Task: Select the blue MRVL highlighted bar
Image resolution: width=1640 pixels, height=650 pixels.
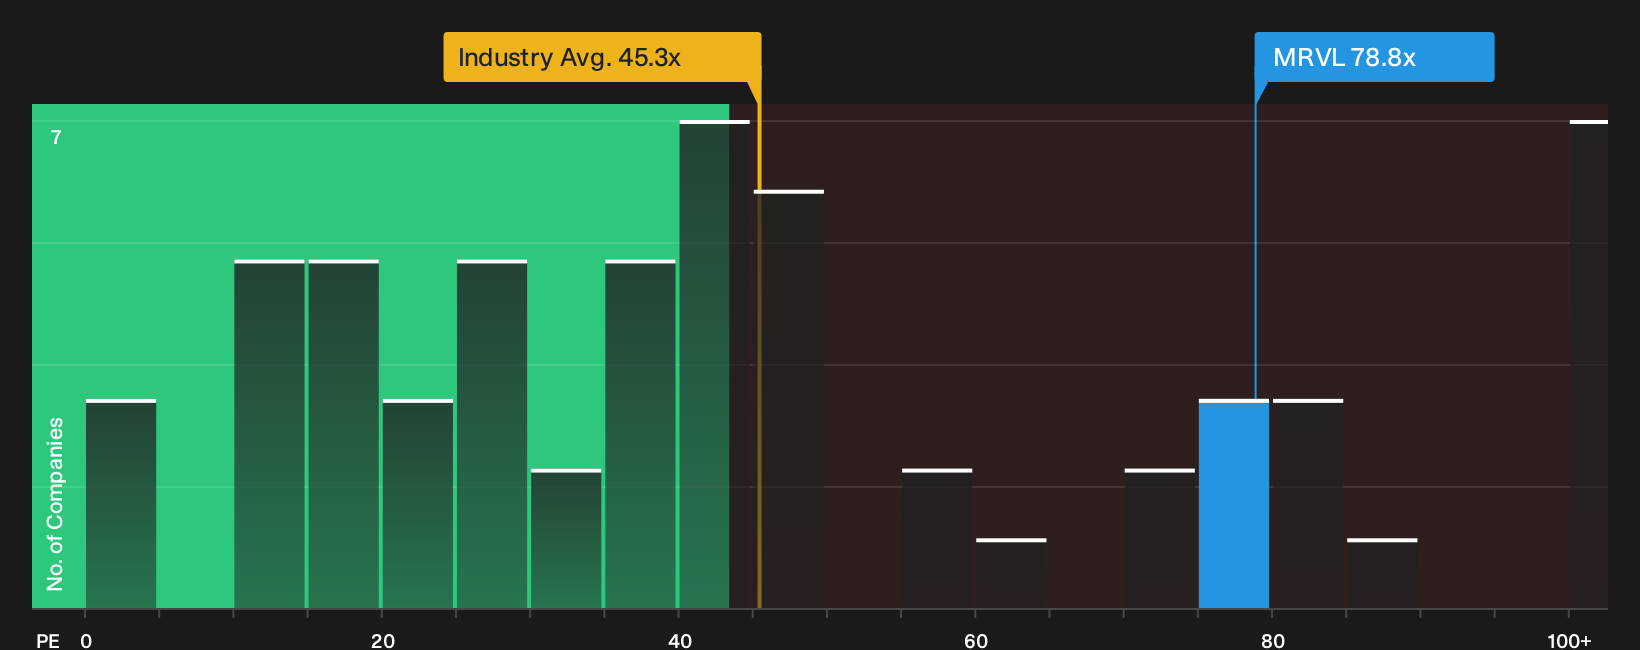Action: [1234, 504]
